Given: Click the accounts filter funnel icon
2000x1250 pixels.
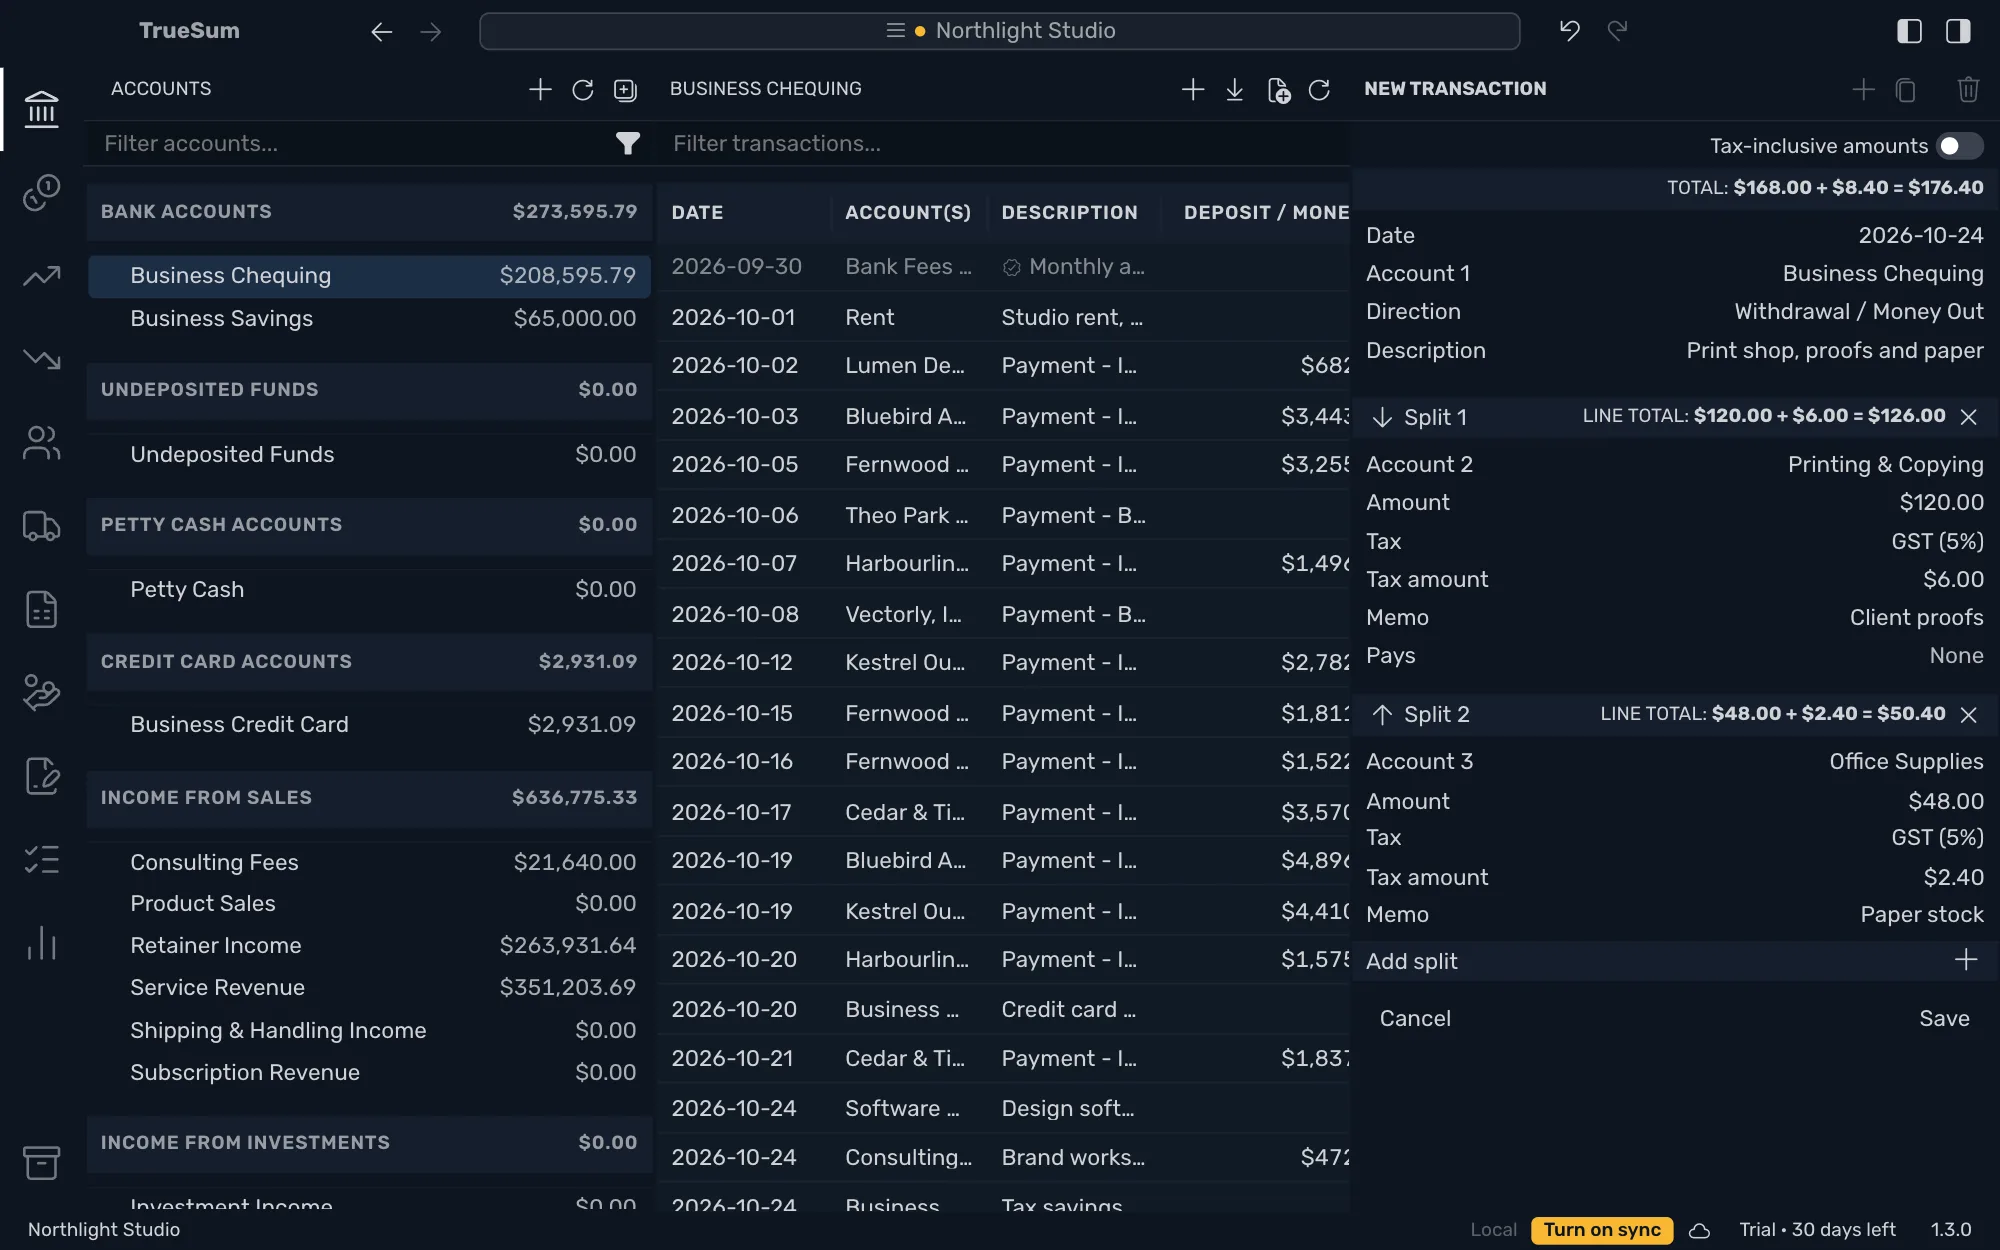Looking at the screenshot, I should pos(627,144).
